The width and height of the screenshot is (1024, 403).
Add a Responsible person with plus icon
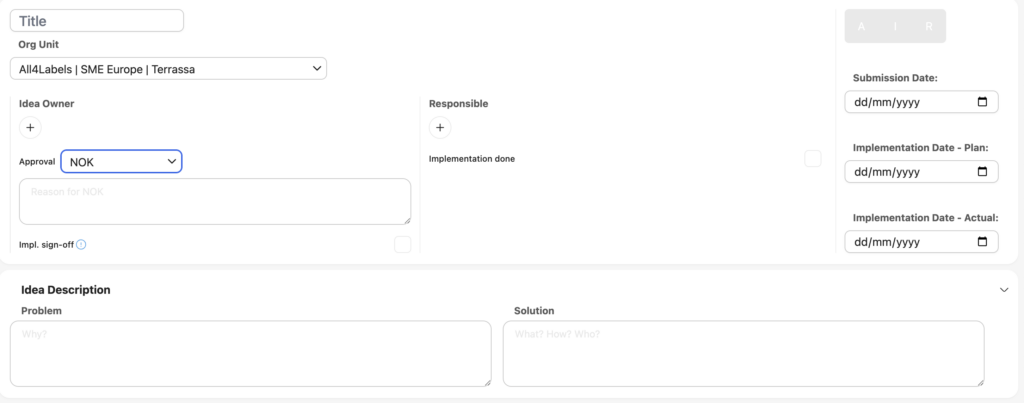(440, 127)
